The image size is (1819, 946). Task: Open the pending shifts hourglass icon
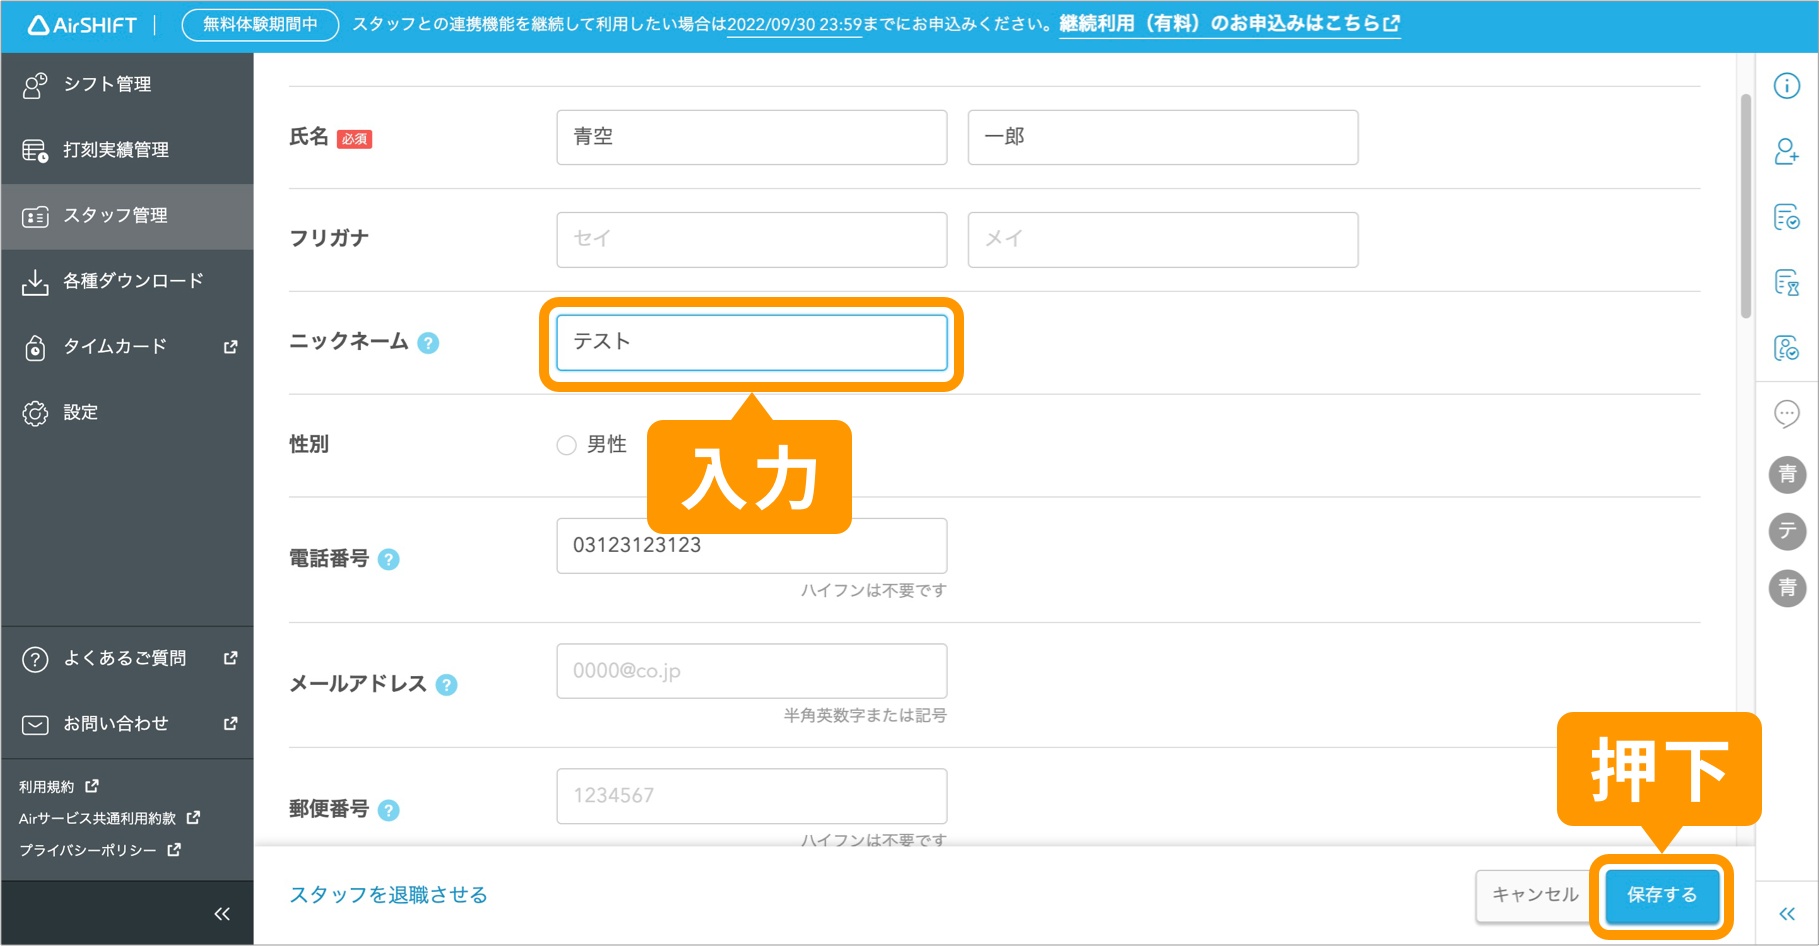[x=1787, y=284]
